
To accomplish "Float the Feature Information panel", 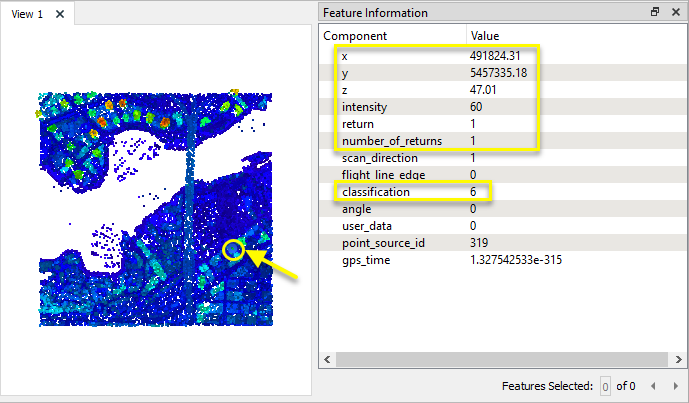I will coord(655,13).
